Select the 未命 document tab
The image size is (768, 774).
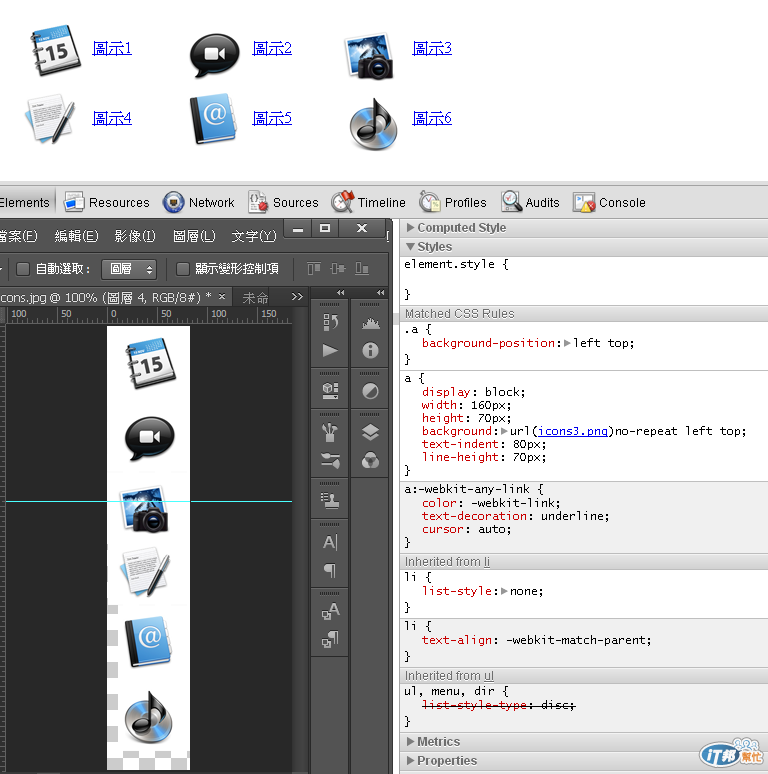[255, 298]
